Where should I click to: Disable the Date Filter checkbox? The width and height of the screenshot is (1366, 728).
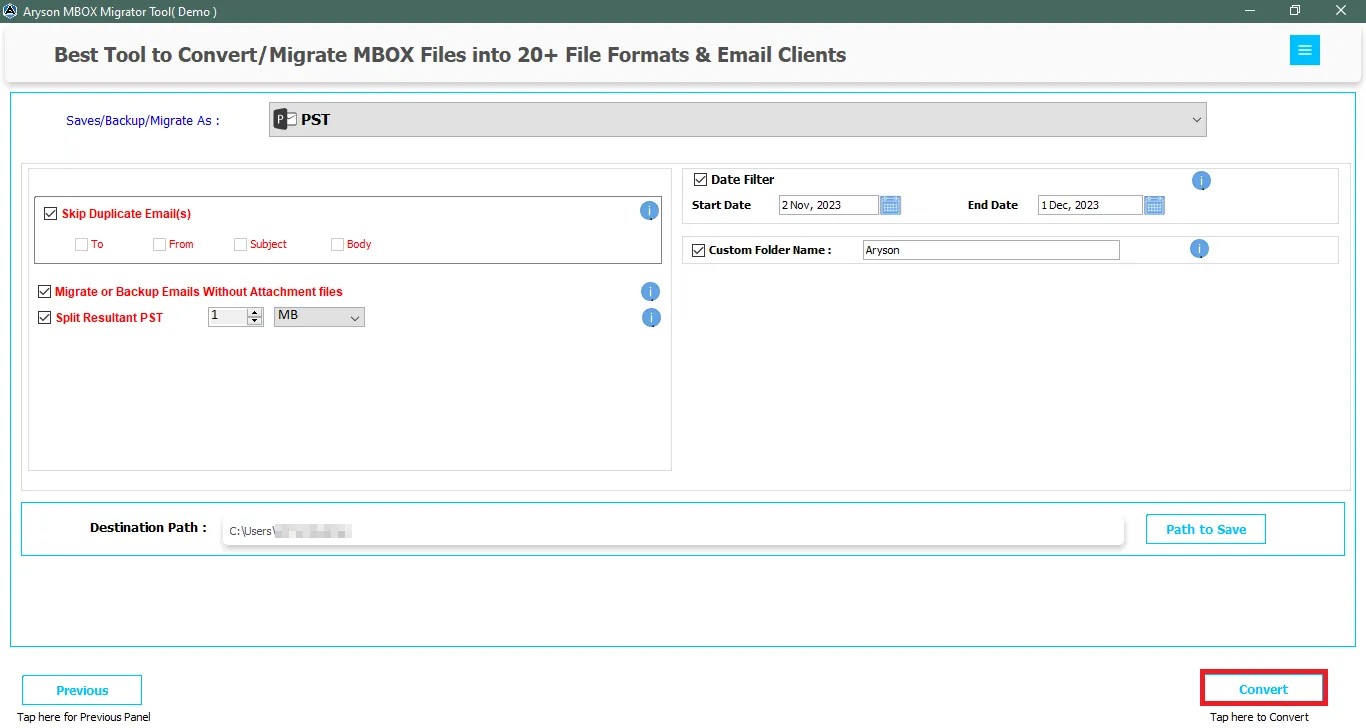point(700,180)
